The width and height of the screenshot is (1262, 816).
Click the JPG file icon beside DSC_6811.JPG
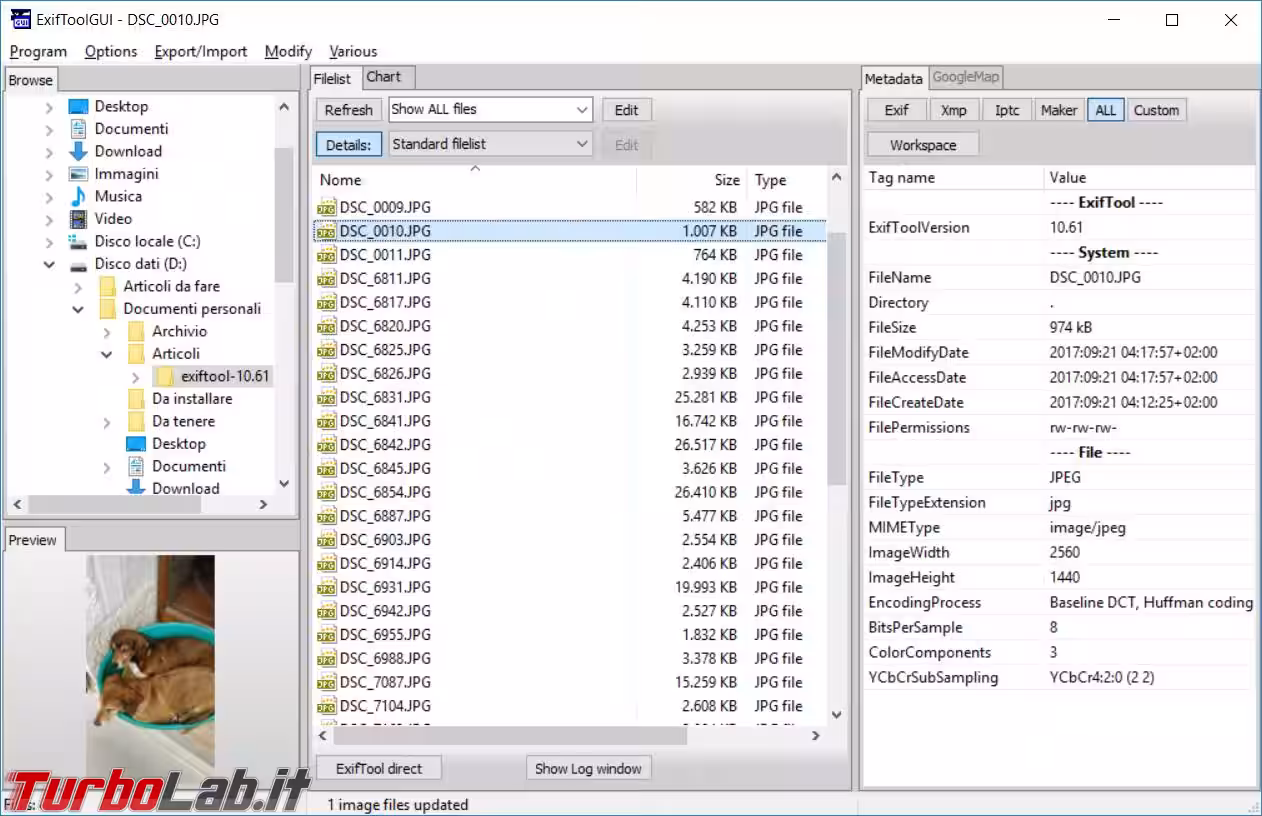326,279
